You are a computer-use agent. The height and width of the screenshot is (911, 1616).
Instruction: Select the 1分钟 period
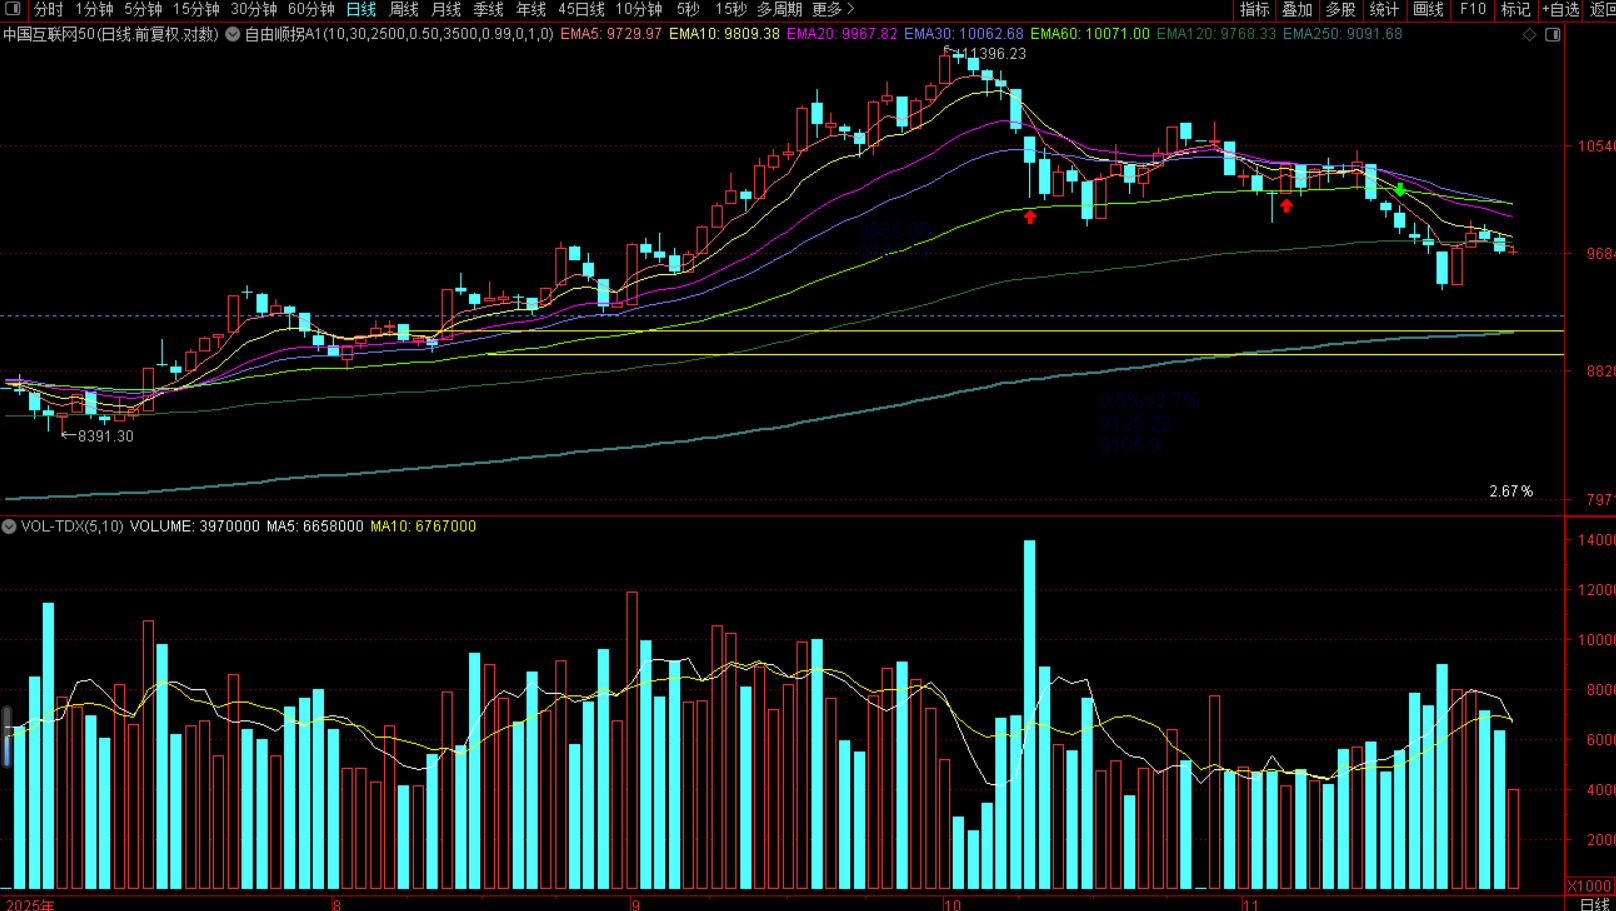pyautogui.click(x=94, y=9)
